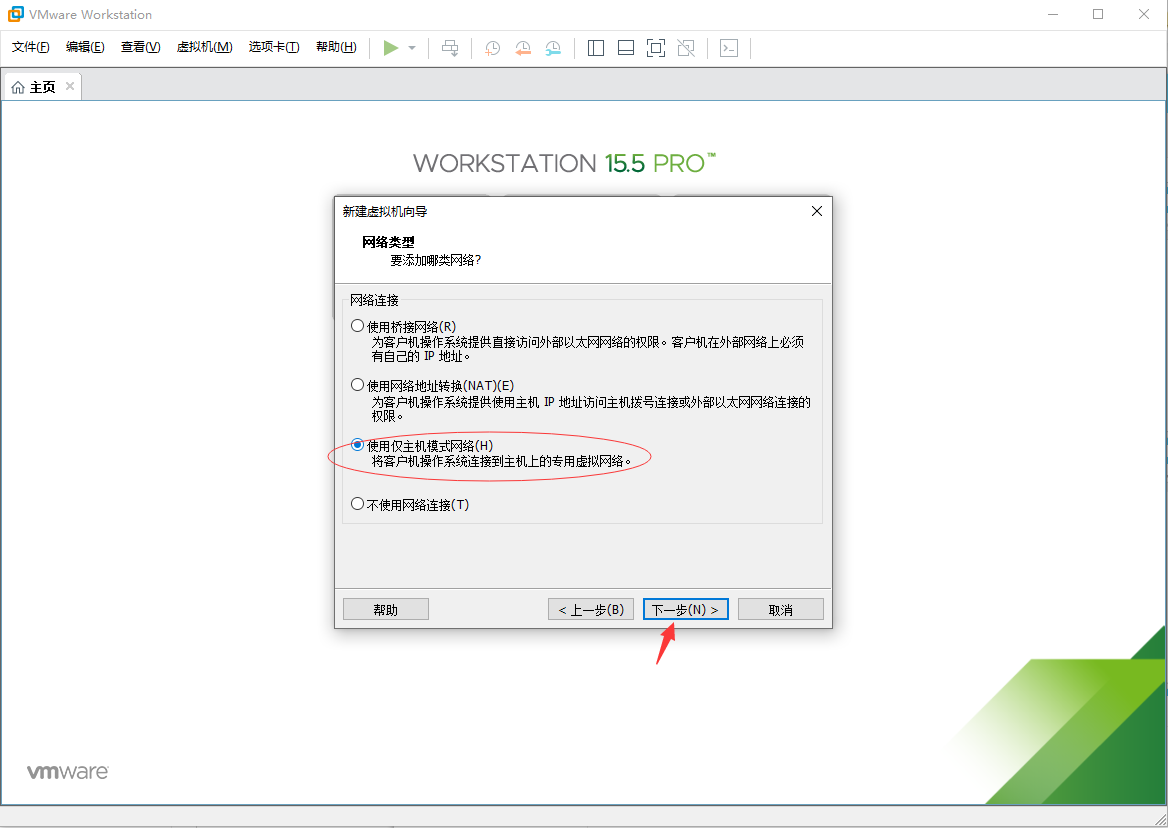Minimize the VMware Workstation window
This screenshot has width=1168, height=828.
1053,14
